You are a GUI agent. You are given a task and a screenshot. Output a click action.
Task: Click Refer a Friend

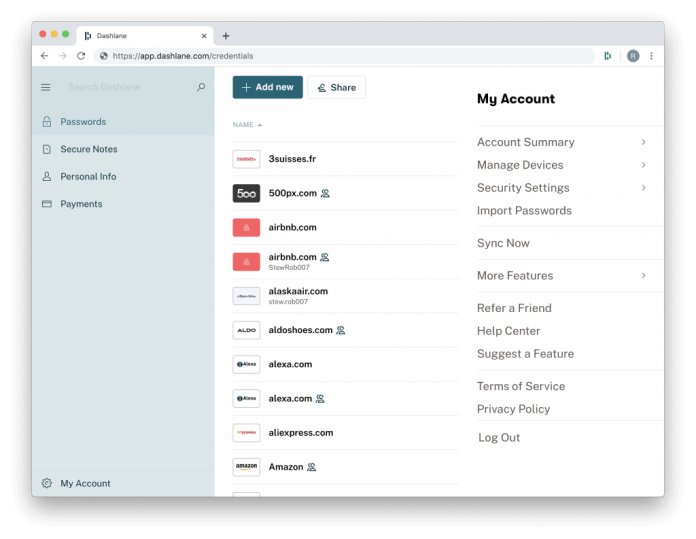pyautogui.click(x=514, y=308)
